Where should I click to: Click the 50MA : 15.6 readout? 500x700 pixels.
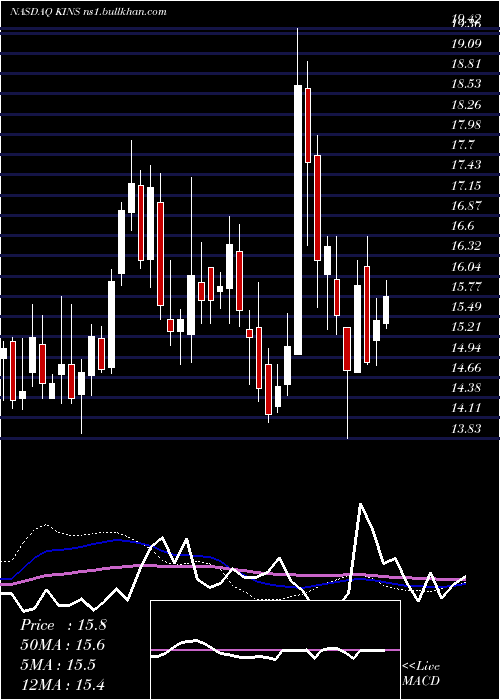point(62,645)
